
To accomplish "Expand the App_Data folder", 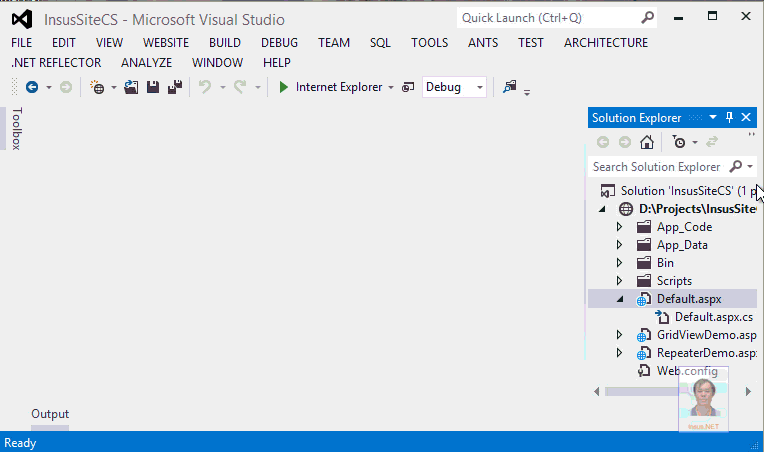I will tap(619, 245).
